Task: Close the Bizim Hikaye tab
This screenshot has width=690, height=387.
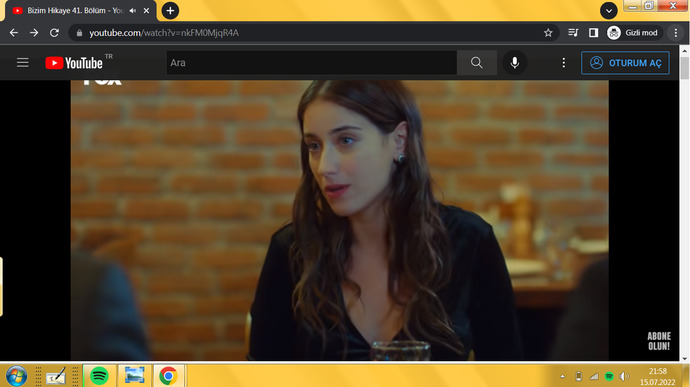Action: (147, 11)
